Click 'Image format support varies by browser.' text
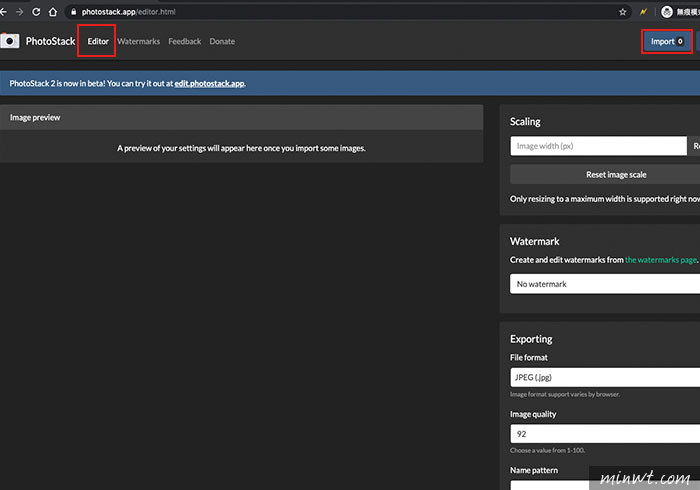700x490 pixels. click(x=565, y=394)
